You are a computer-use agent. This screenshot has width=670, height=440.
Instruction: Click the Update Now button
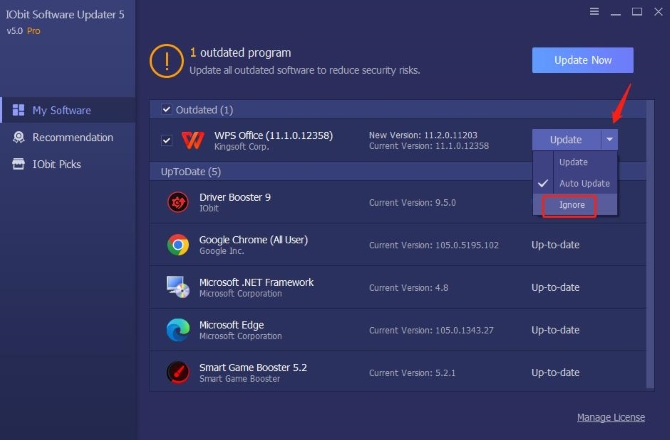(582, 60)
